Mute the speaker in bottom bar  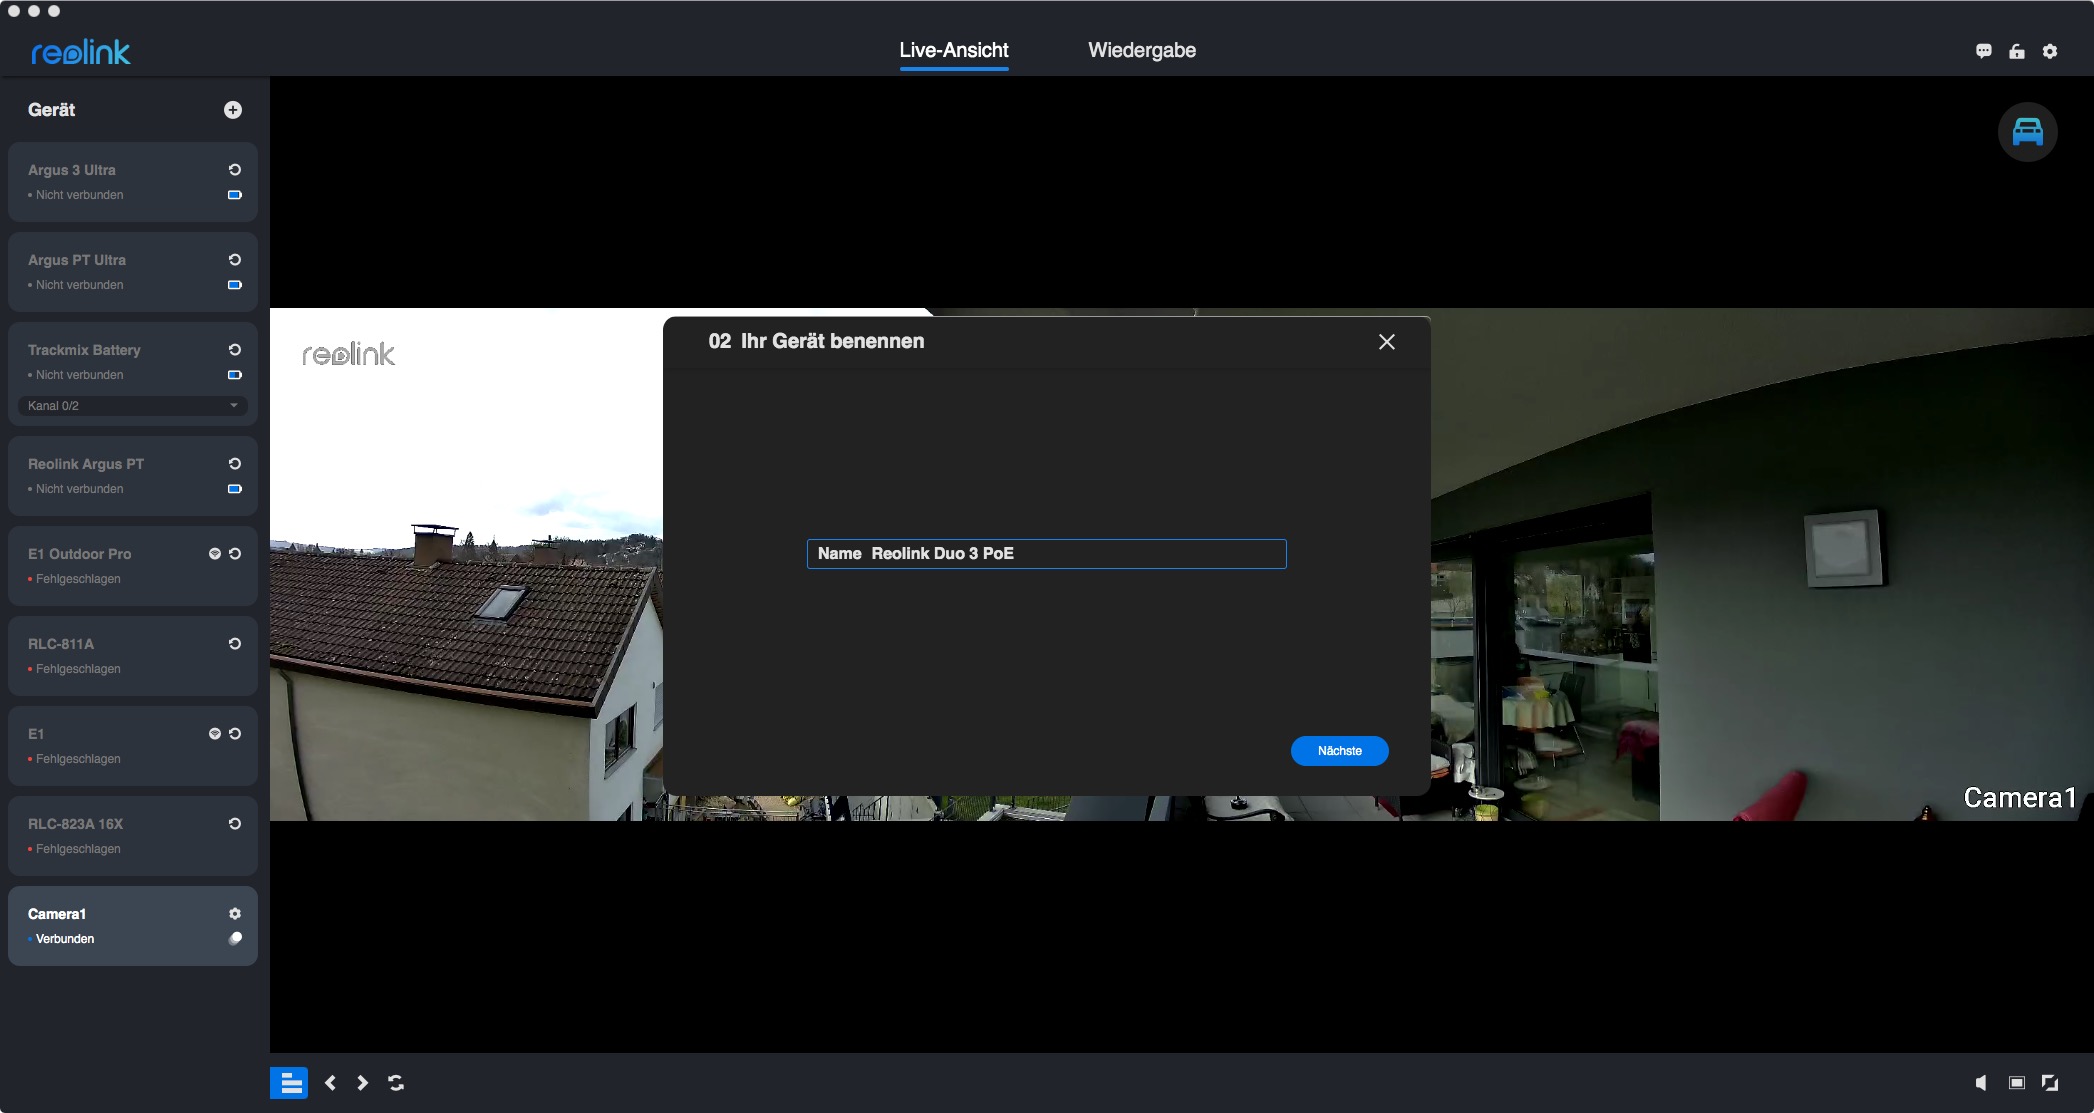click(1981, 1083)
